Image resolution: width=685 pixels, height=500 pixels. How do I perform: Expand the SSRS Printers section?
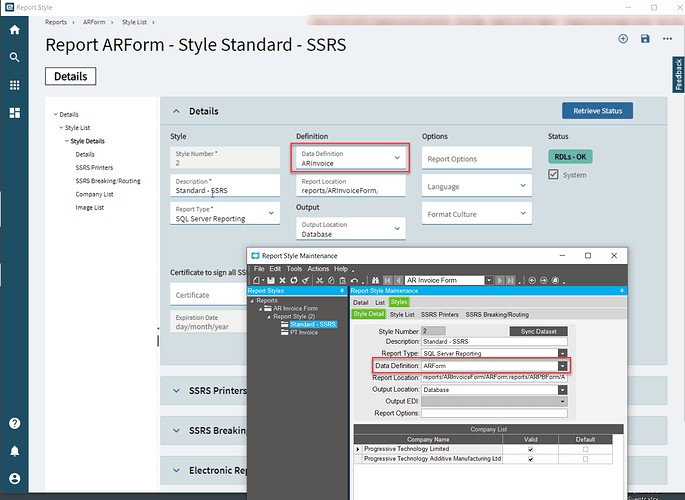click(x=176, y=390)
